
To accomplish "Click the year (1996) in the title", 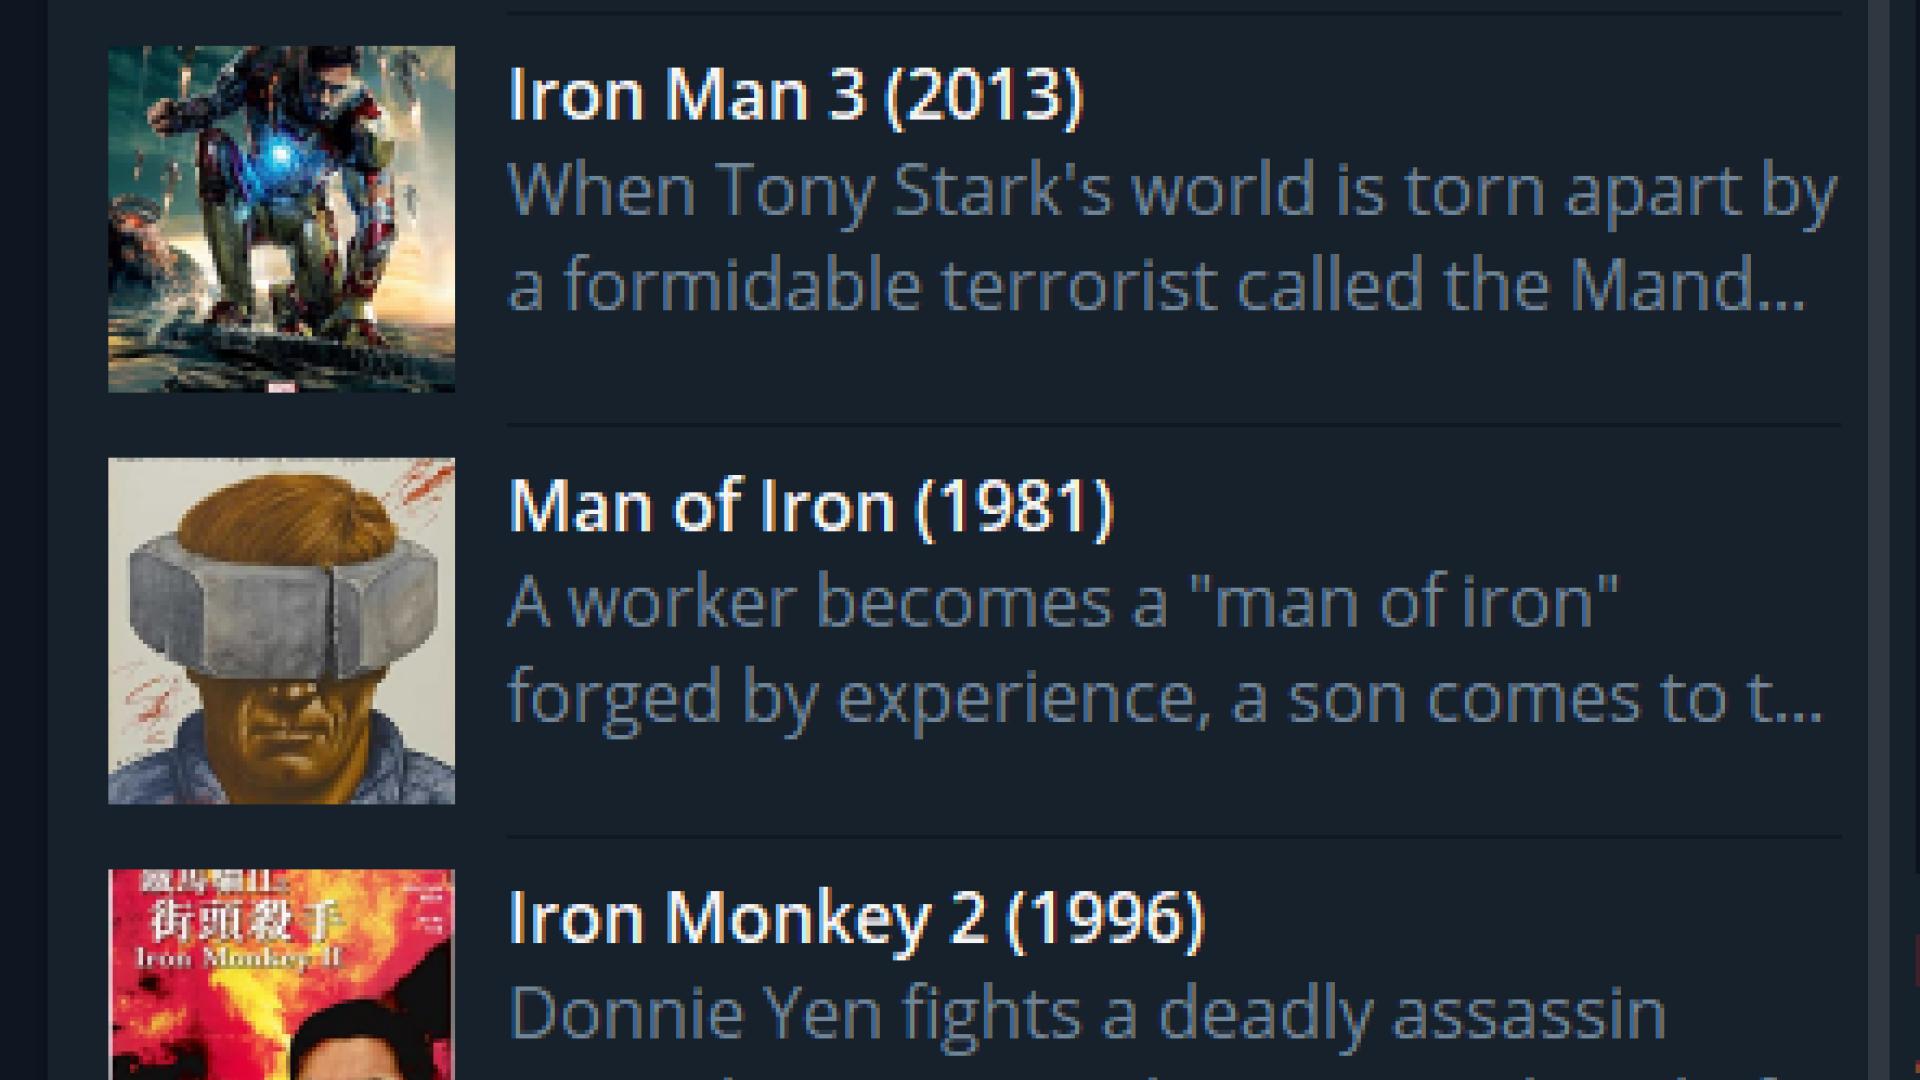I will click(x=1105, y=918).
